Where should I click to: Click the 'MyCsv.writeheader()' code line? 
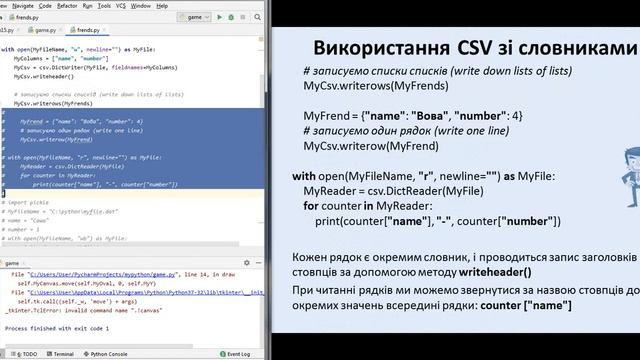pyautogui.click(x=44, y=76)
